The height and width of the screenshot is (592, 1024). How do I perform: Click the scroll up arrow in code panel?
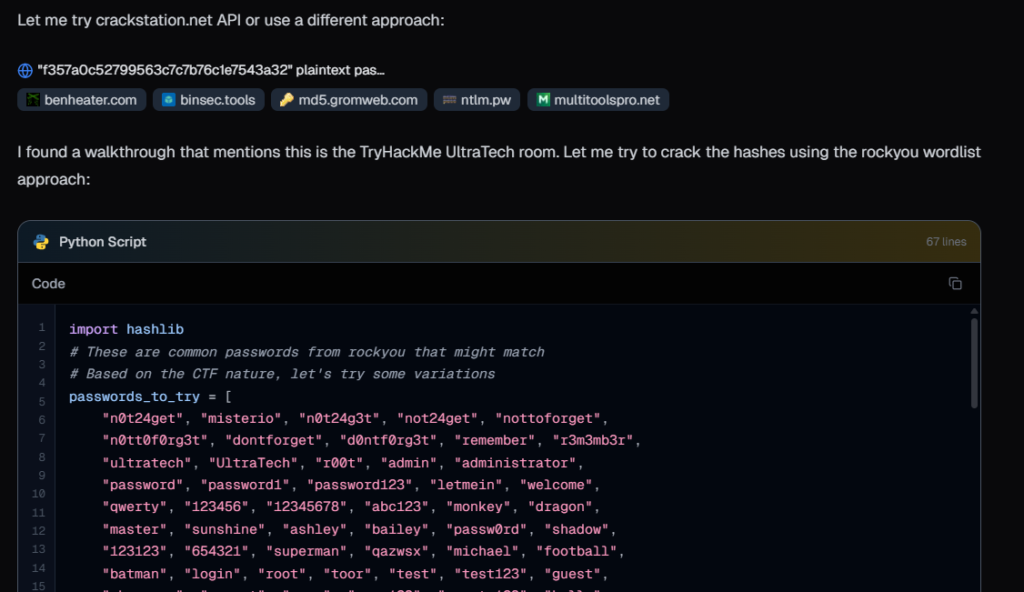[973, 311]
